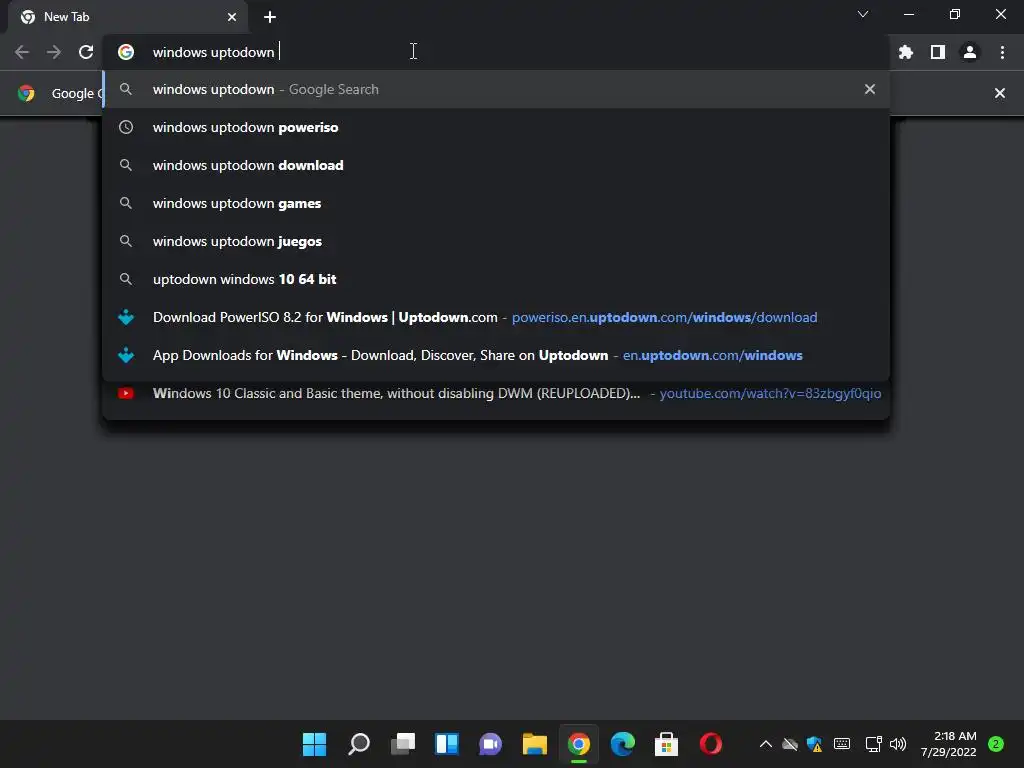Screen dimensions: 1024x768
Task: Click the Google logo in the address bar
Action: 126,52
